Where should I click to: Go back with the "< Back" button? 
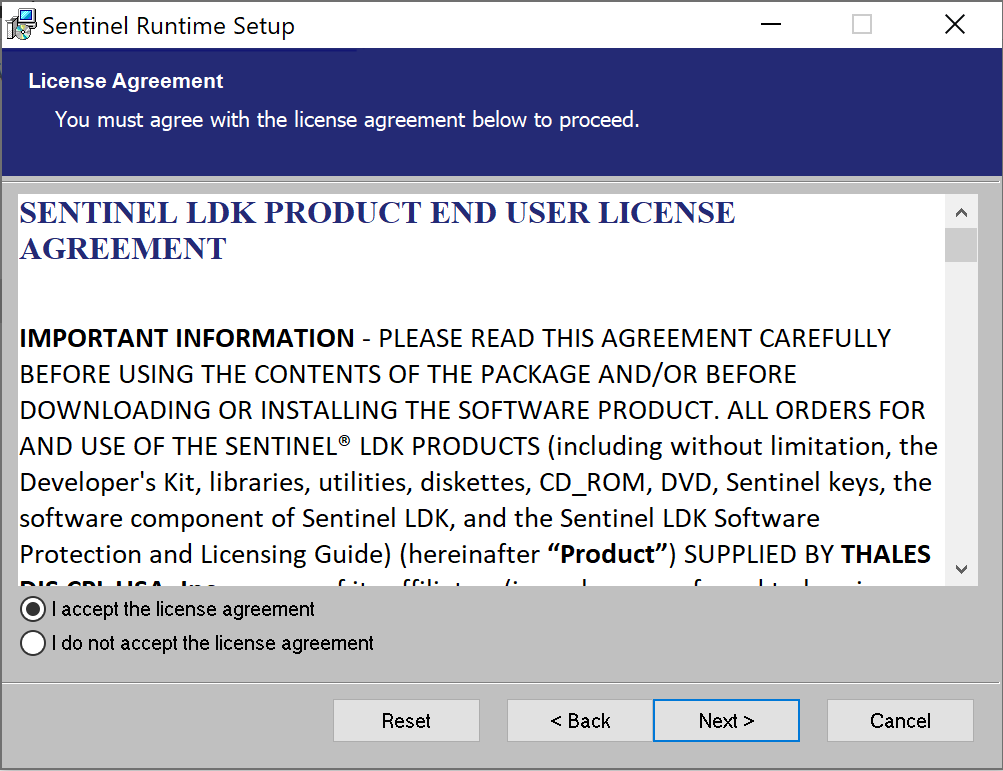580,721
